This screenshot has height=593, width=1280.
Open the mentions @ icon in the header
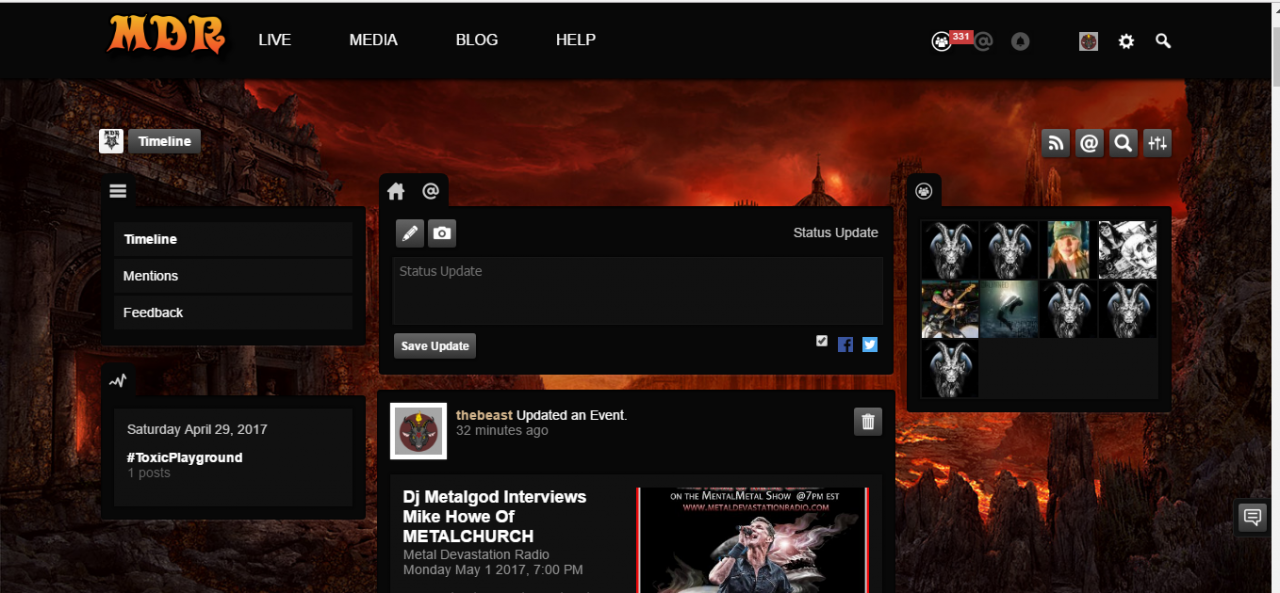click(983, 41)
